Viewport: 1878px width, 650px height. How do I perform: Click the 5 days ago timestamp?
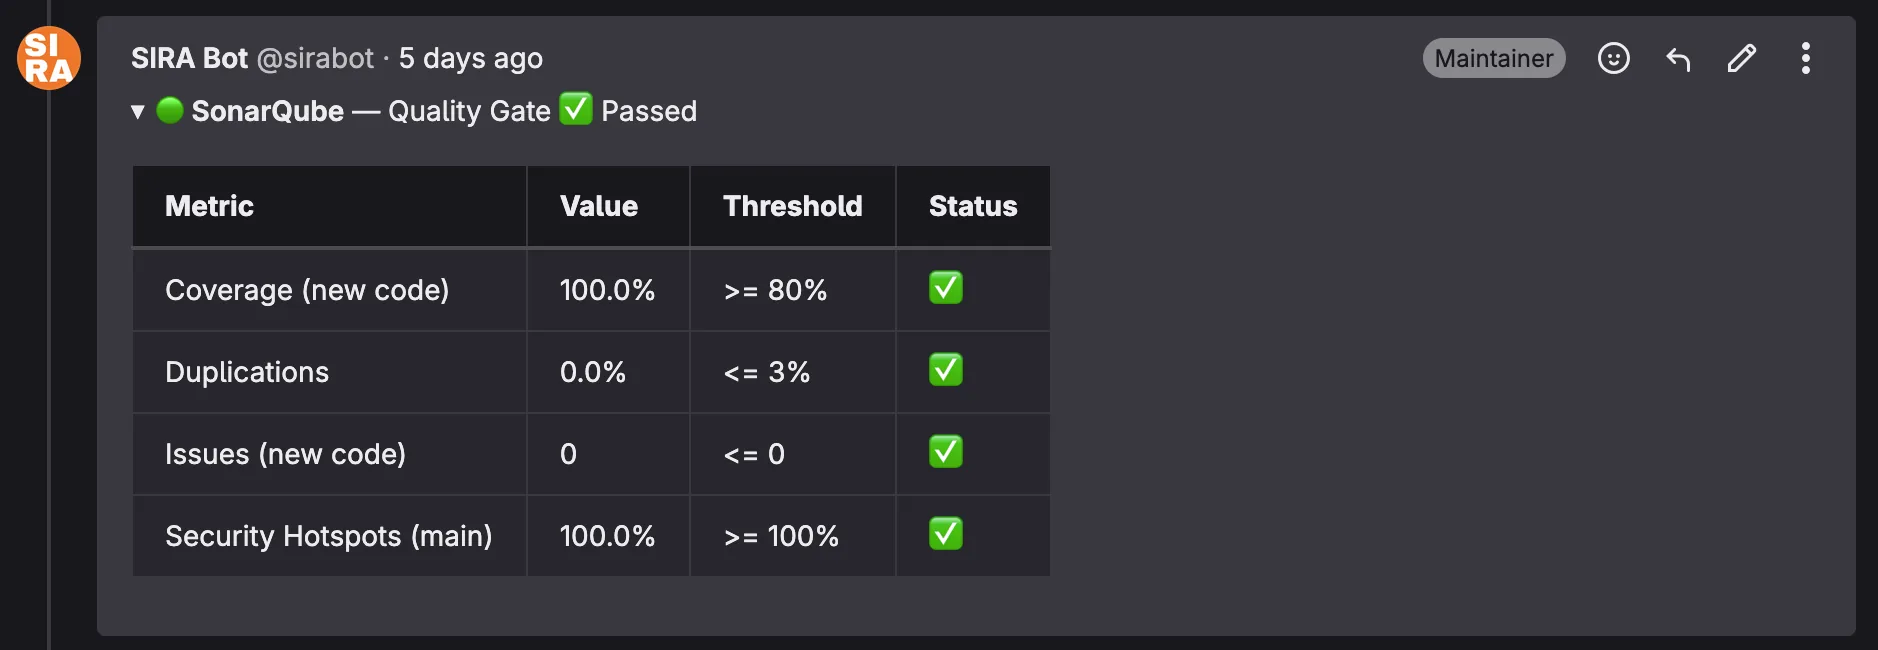click(471, 58)
